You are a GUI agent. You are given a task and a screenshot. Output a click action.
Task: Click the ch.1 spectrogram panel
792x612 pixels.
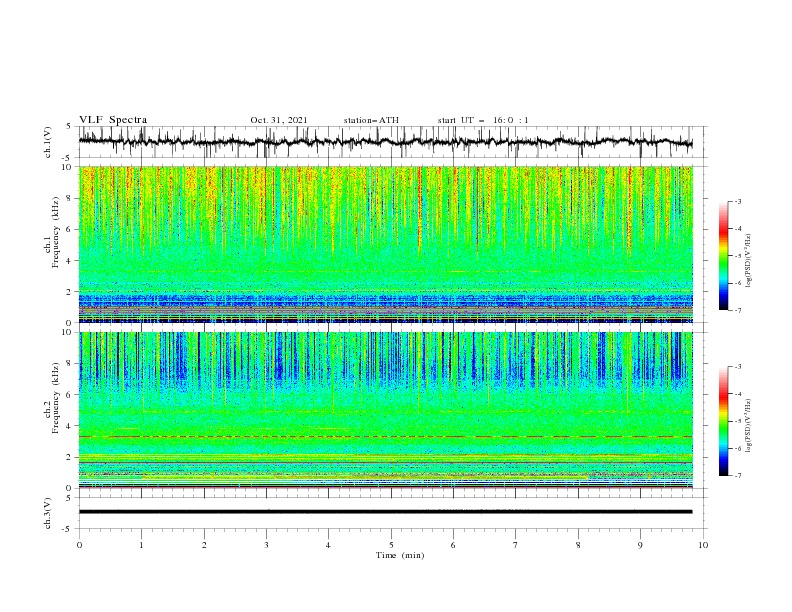[x=385, y=244]
